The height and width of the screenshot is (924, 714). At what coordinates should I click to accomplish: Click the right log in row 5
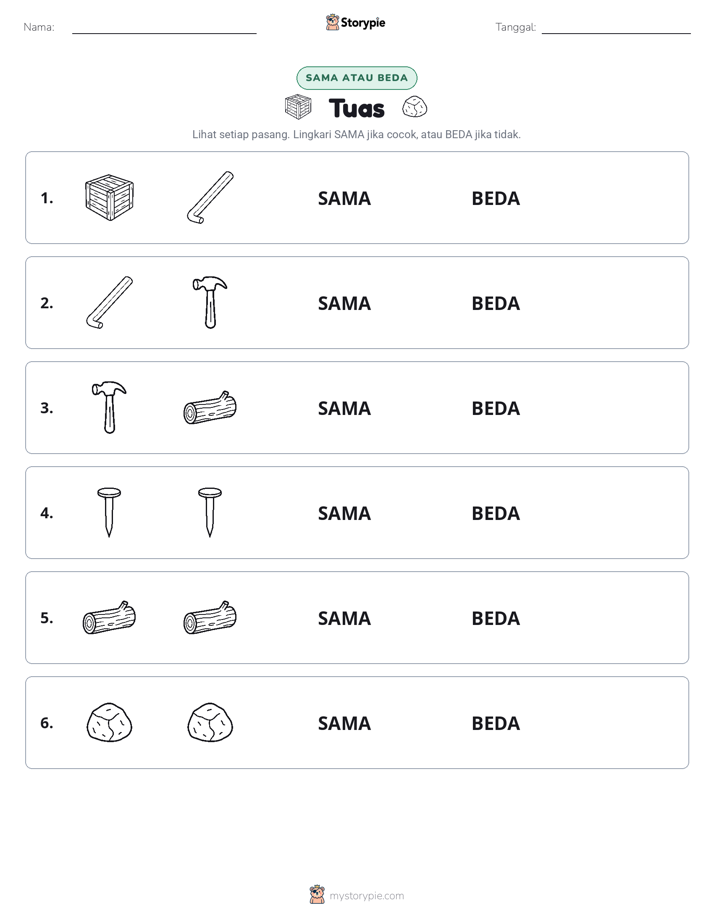point(210,618)
